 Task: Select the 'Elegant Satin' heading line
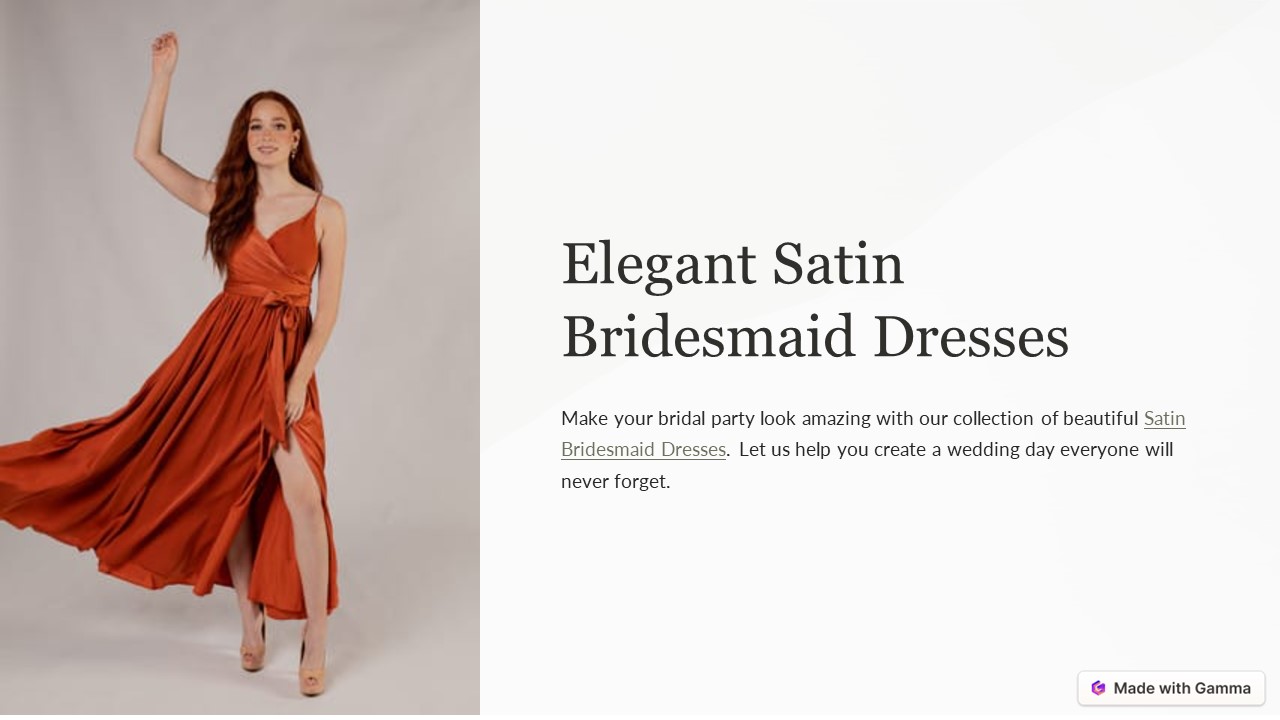(x=733, y=264)
